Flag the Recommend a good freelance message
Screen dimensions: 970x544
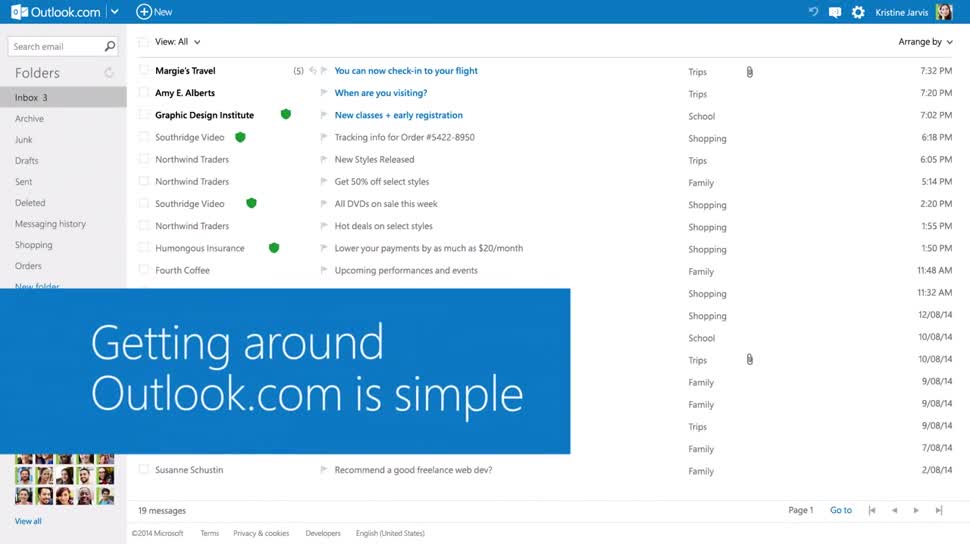324,470
